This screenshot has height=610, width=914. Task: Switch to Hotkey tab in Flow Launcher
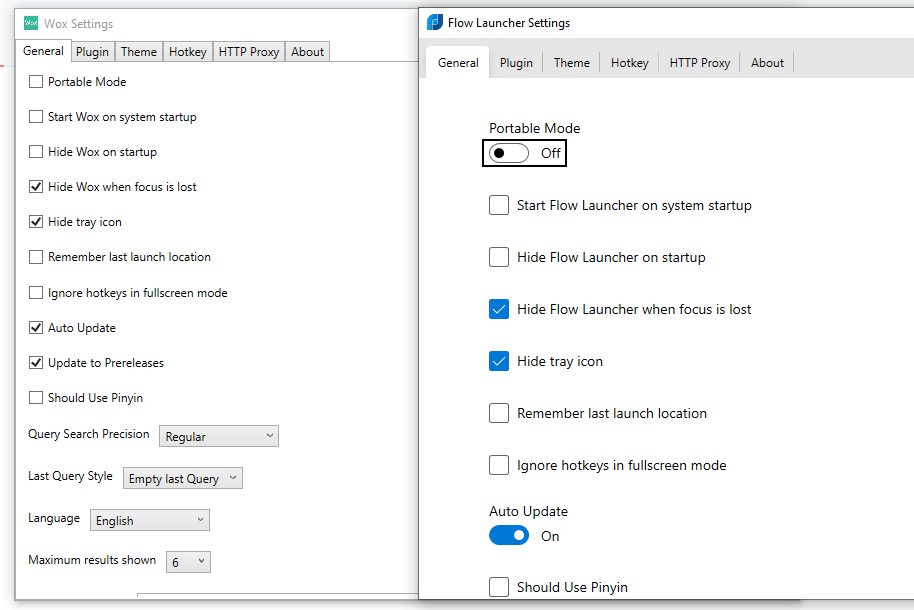coord(630,63)
